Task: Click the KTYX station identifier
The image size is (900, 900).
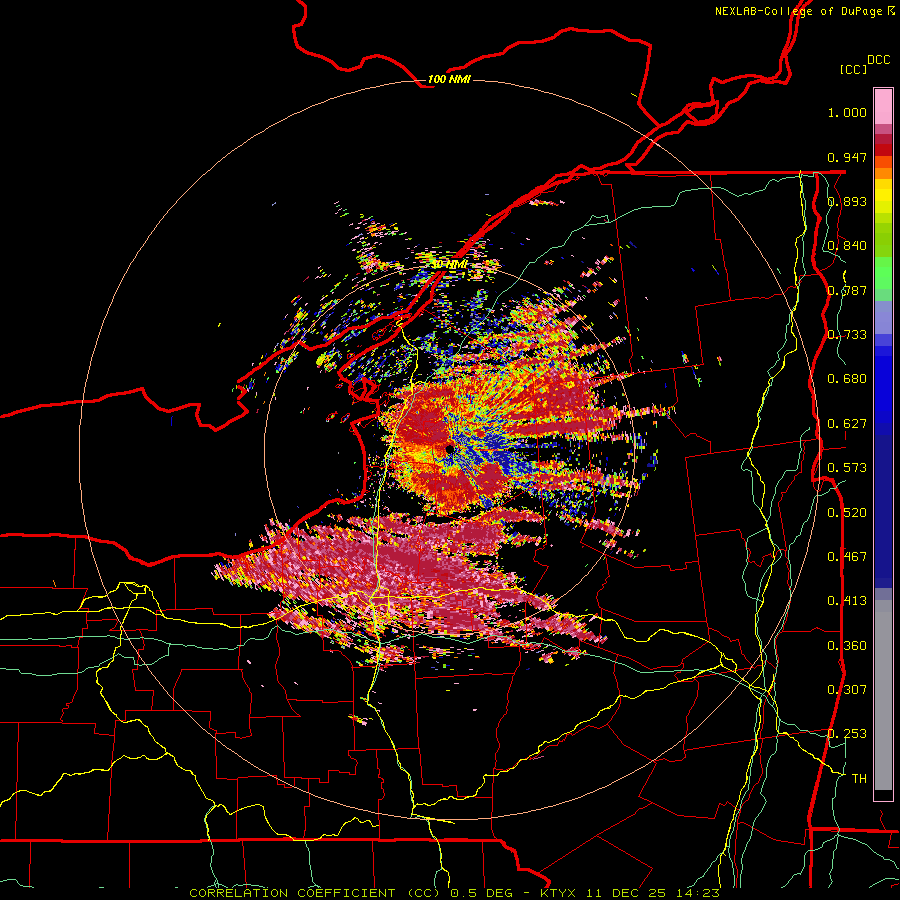Action: 559,893
